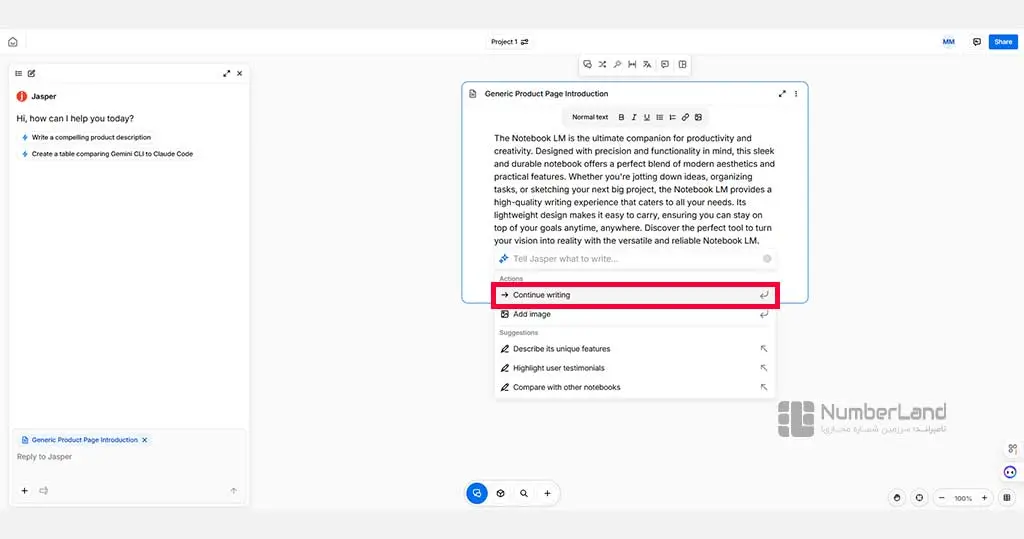
Task: Remove the Generic Product Page Introduction chip
Action: (x=144, y=440)
